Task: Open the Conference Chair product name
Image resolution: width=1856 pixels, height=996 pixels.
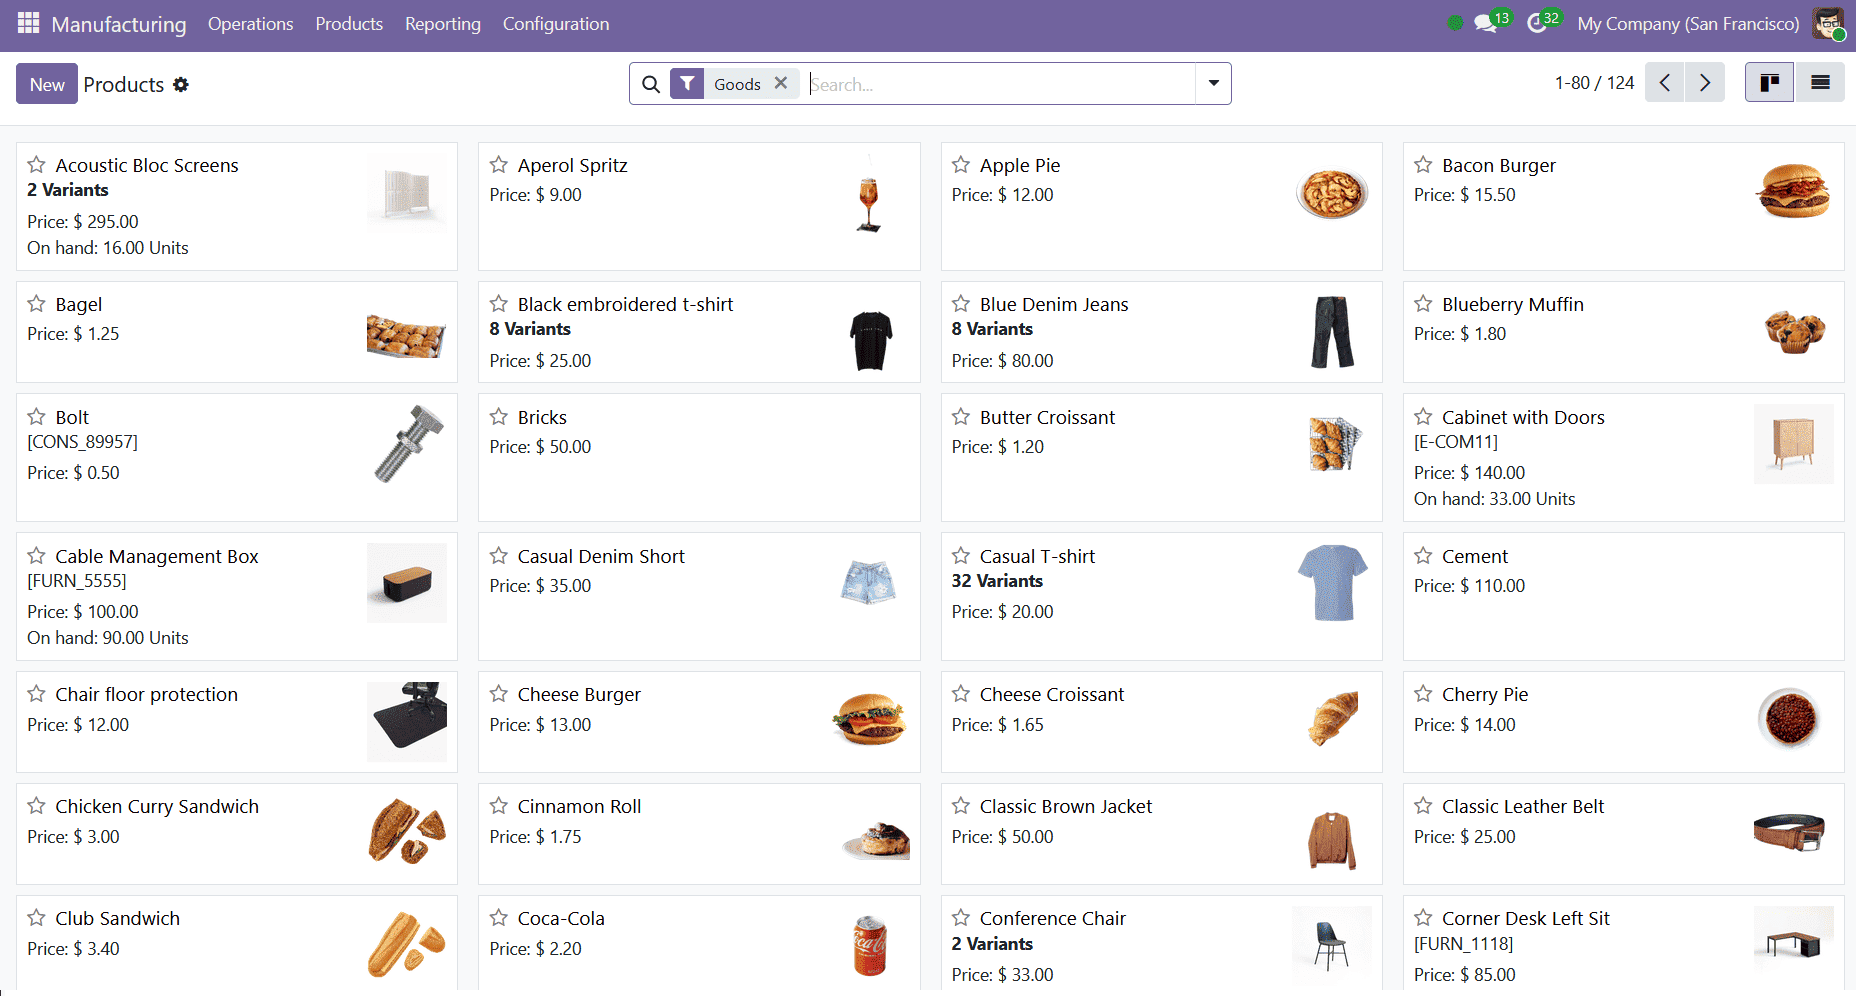Action: click(1053, 918)
